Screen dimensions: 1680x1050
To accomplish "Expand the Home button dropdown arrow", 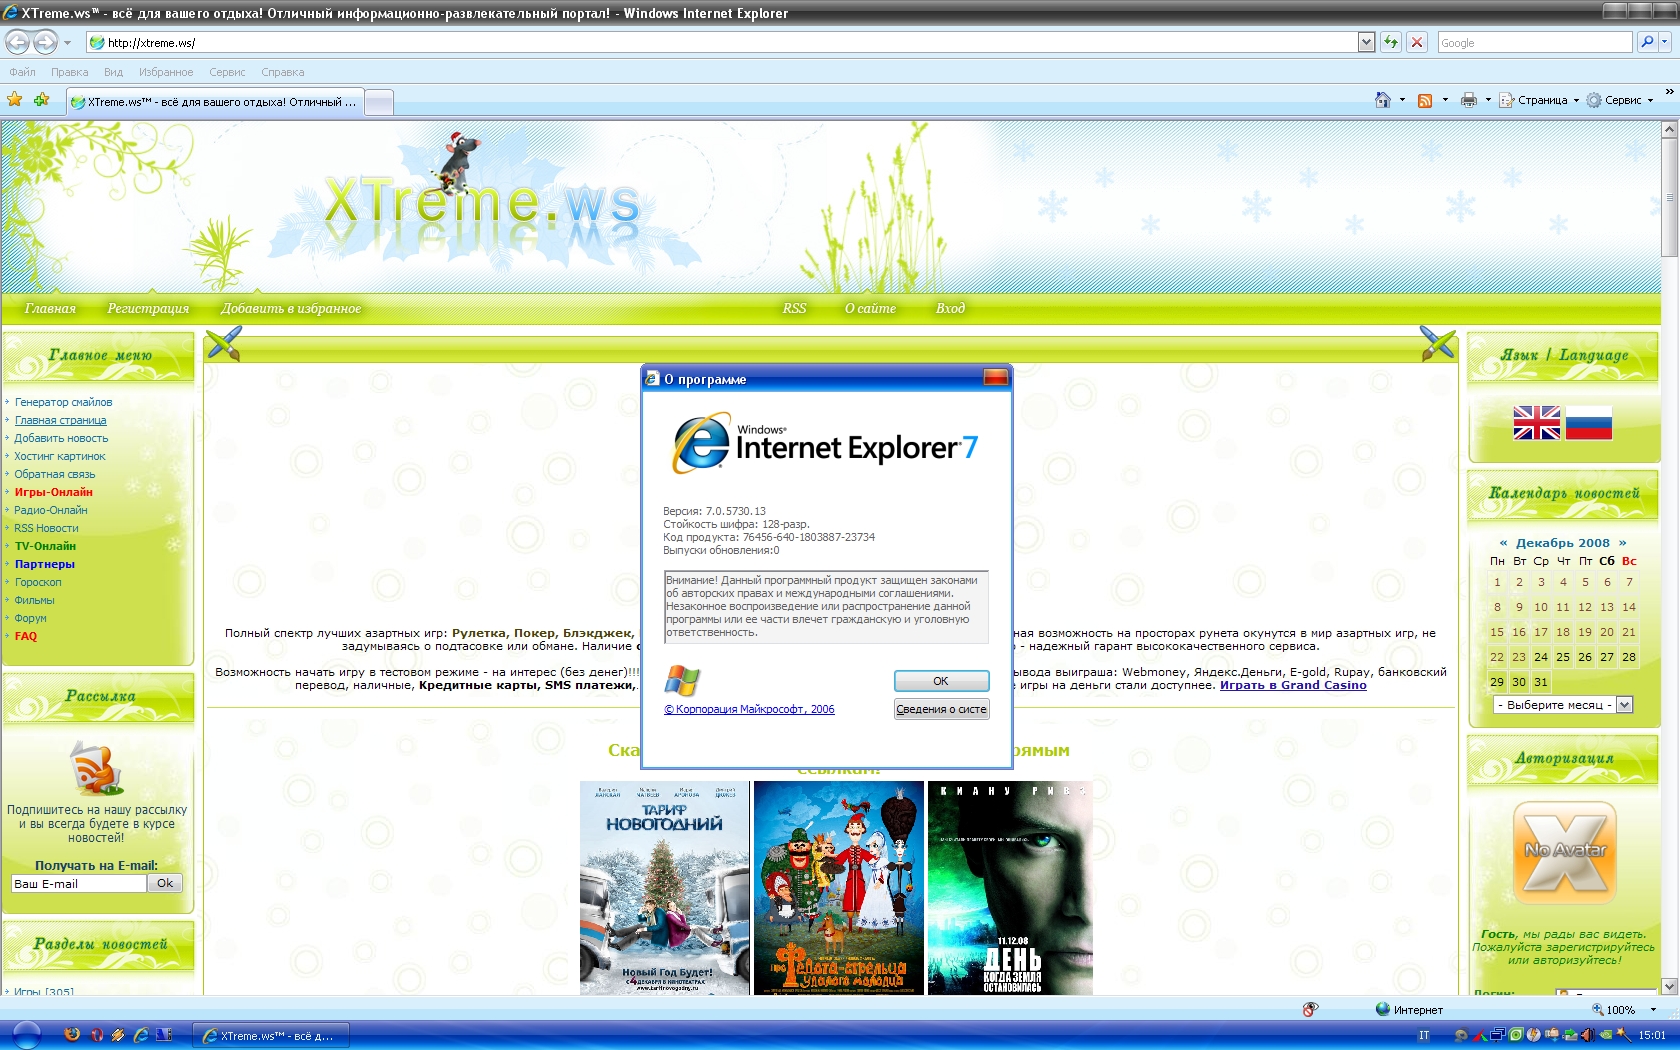I will point(1402,100).
